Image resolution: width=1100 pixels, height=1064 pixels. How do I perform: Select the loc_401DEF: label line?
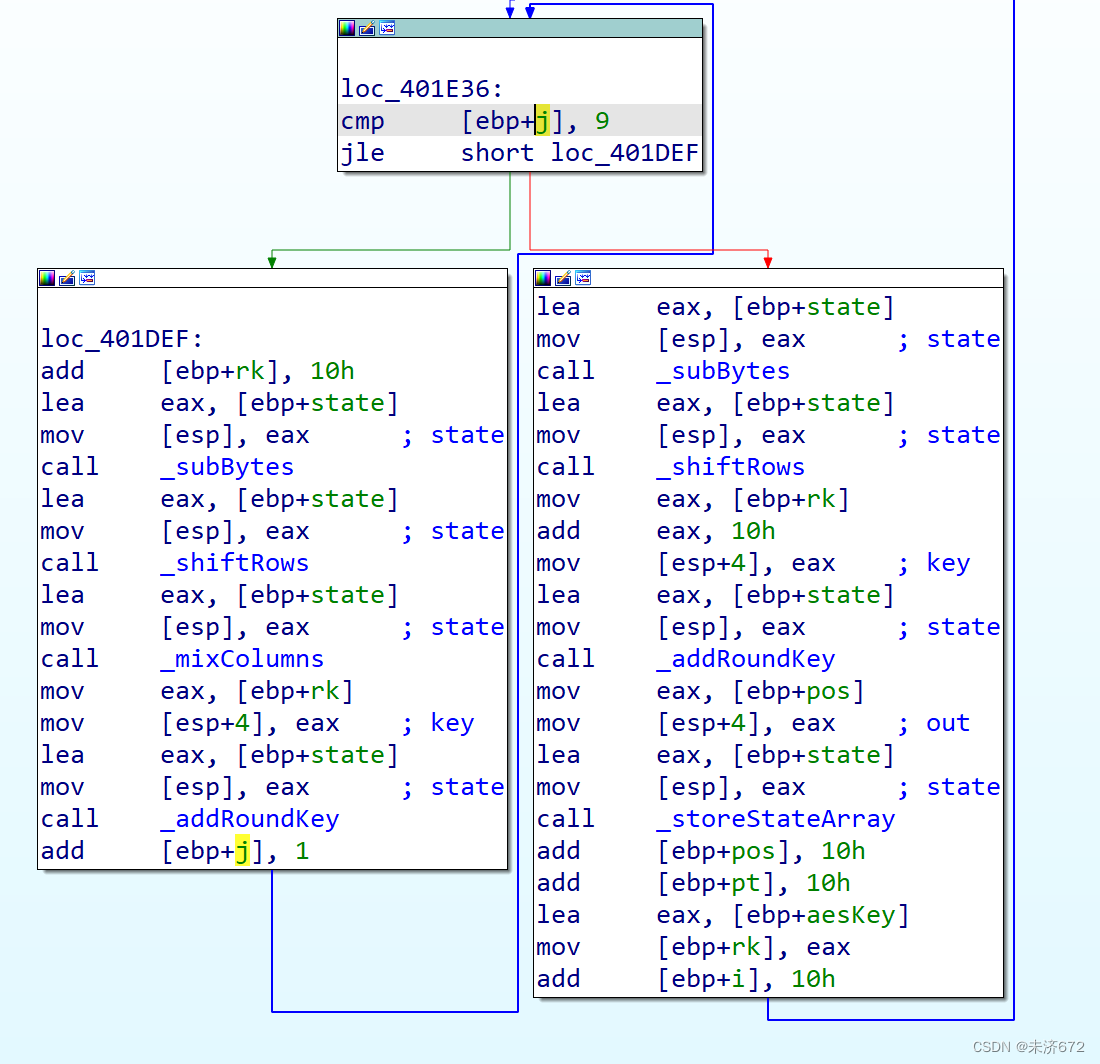pos(122,339)
